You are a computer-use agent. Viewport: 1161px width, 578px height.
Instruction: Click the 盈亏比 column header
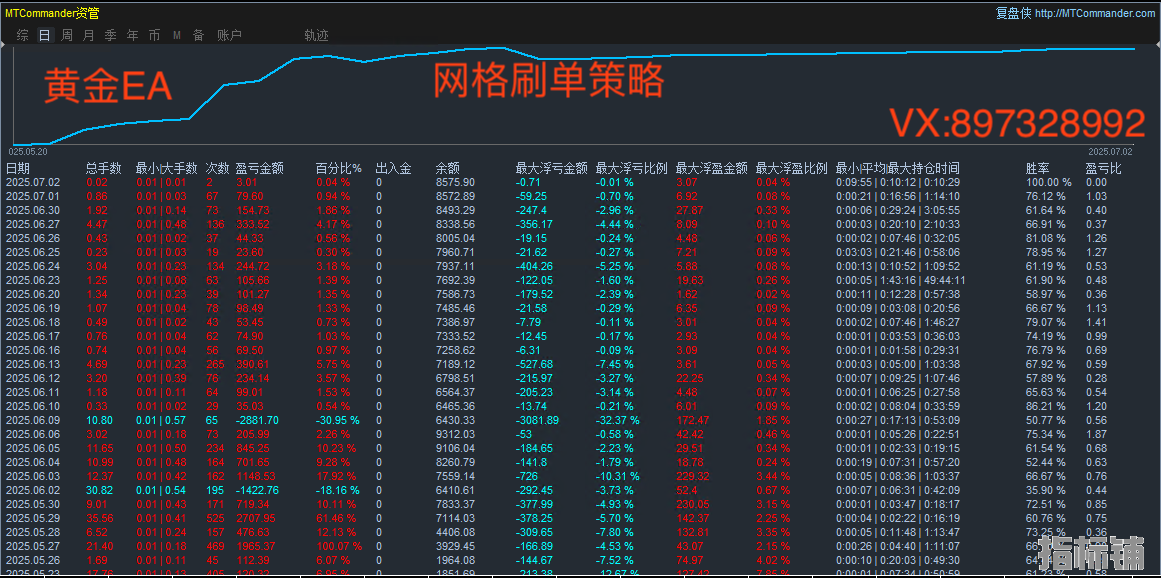1103,168
